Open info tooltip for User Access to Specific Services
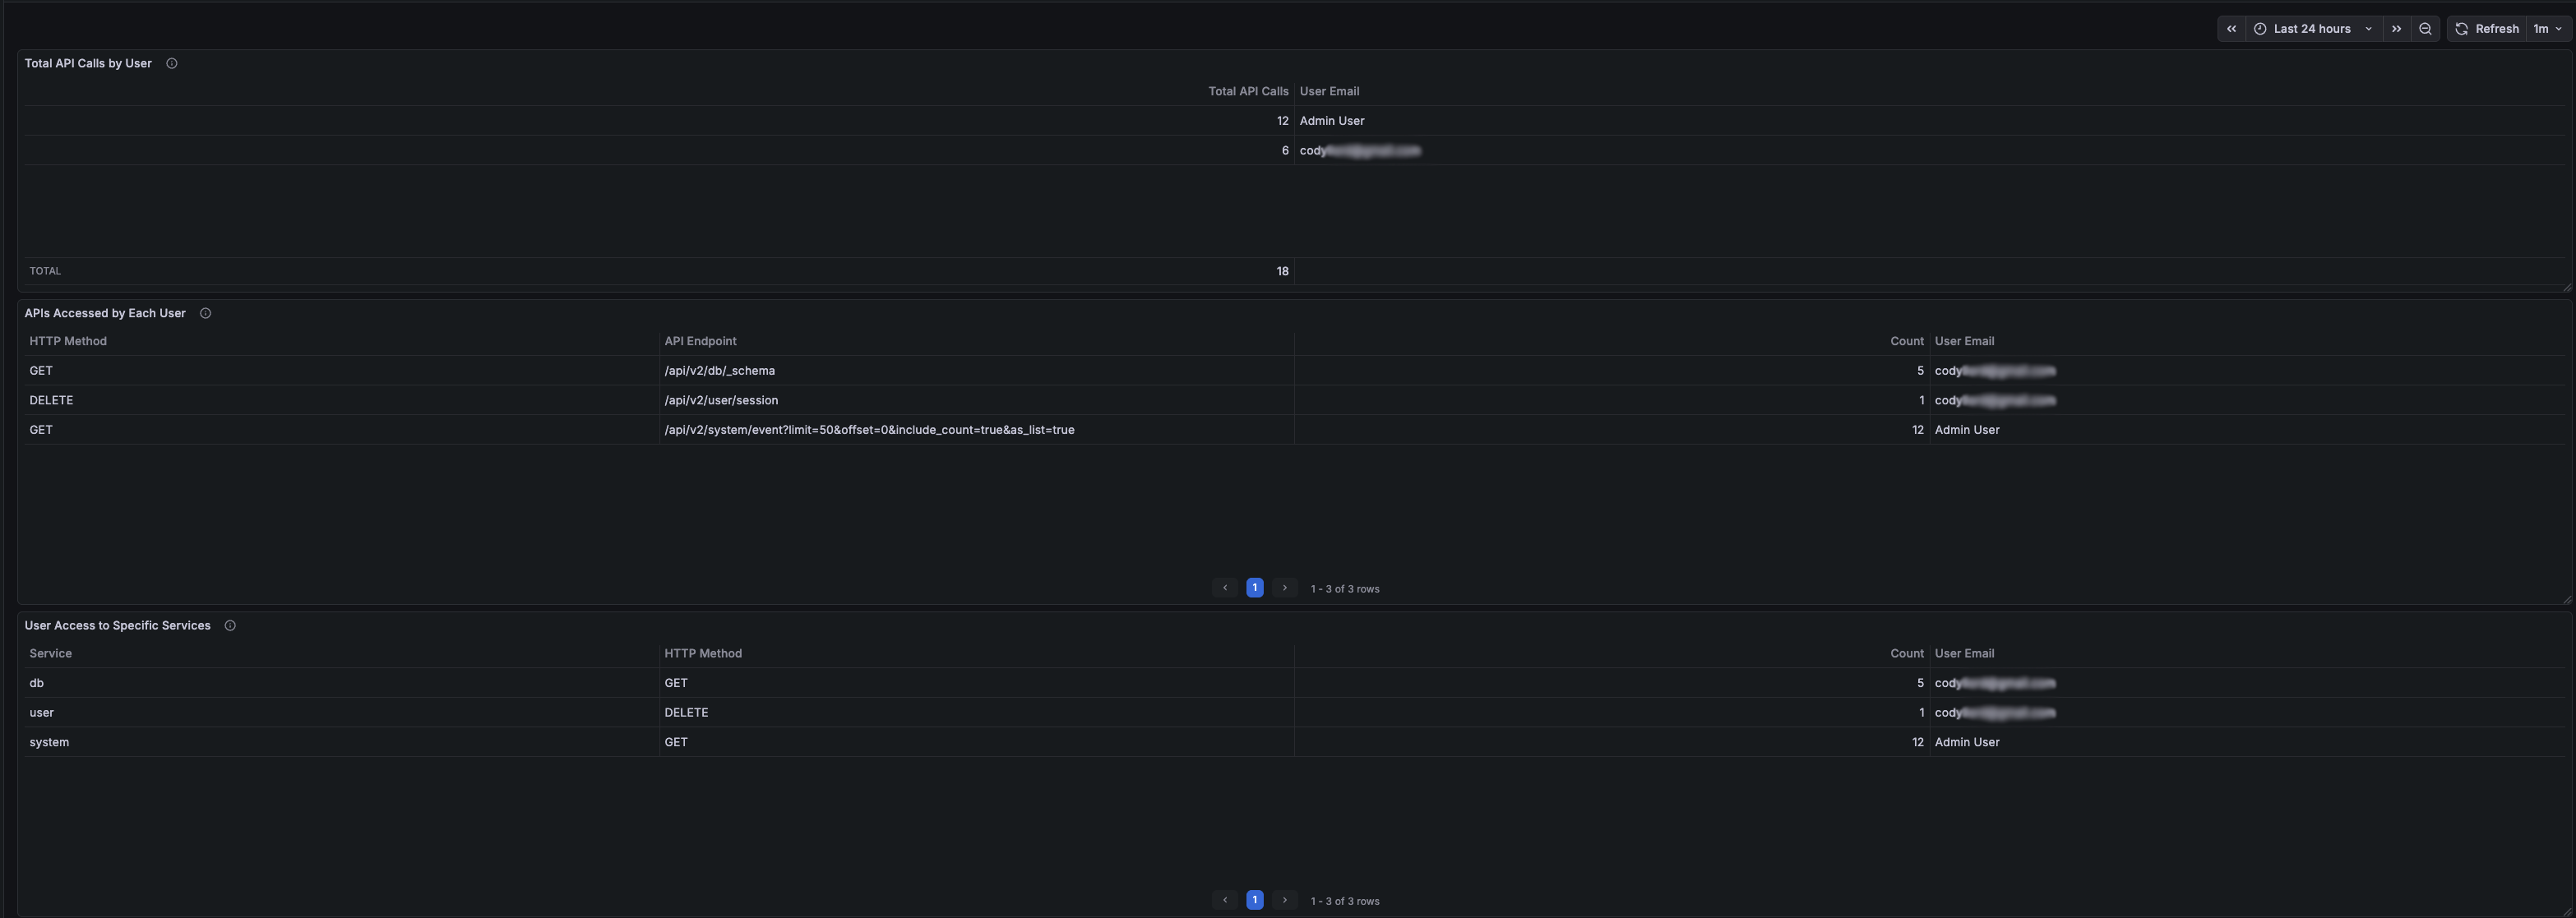 (229, 625)
